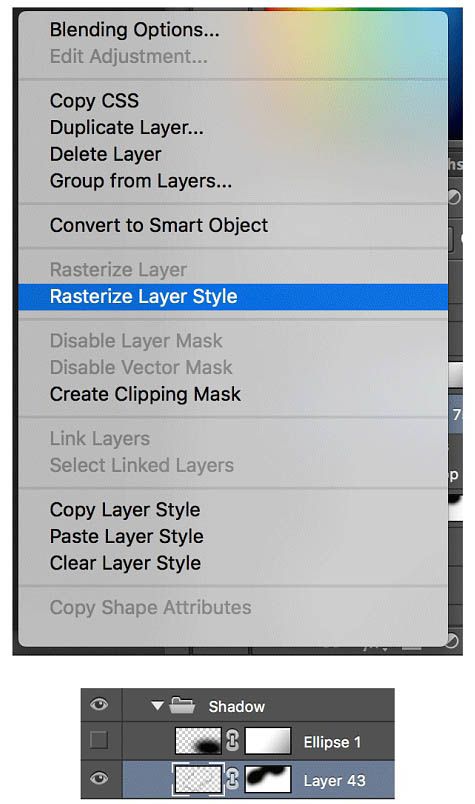The height and width of the screenshot is (804, 475).
Task: Click the Shadow group folder icon
Action: pos(182,706)
